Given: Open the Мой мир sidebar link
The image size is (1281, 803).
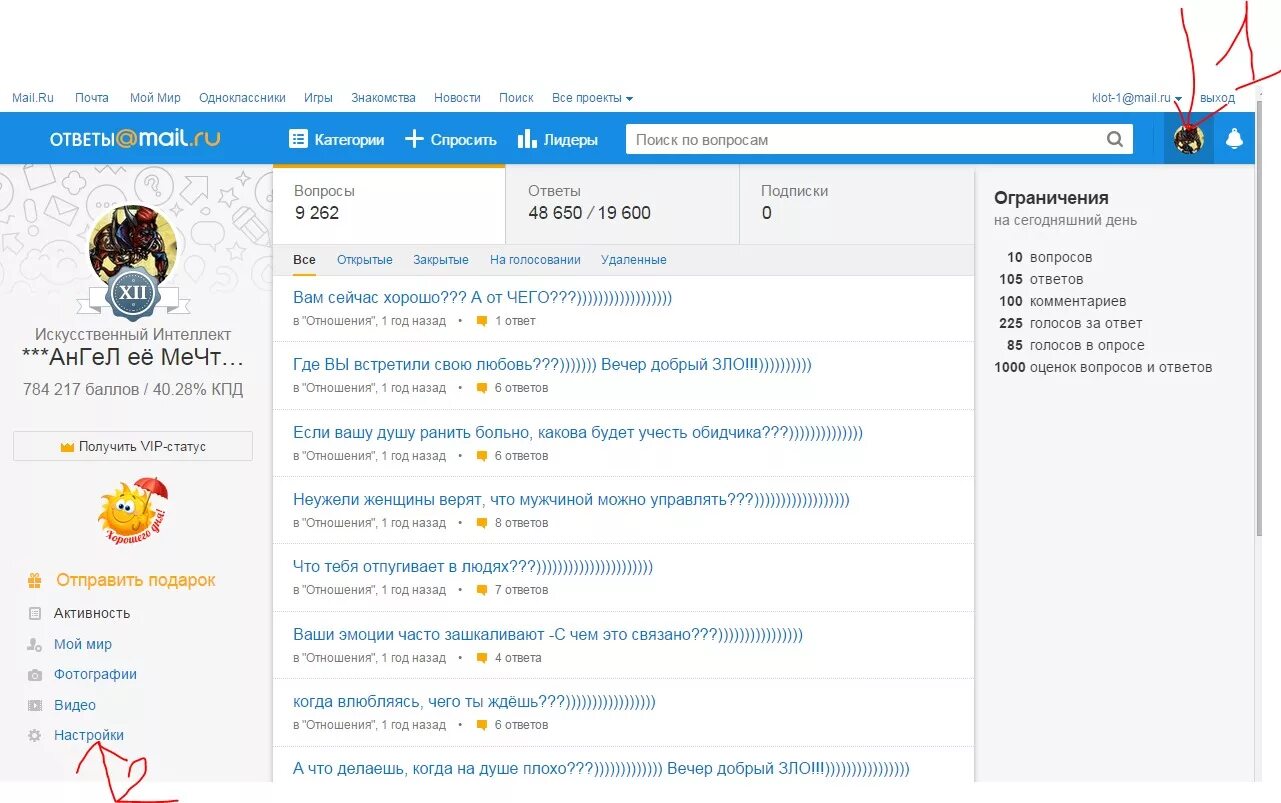Looking at the screenshot, I should coord(83,644).
